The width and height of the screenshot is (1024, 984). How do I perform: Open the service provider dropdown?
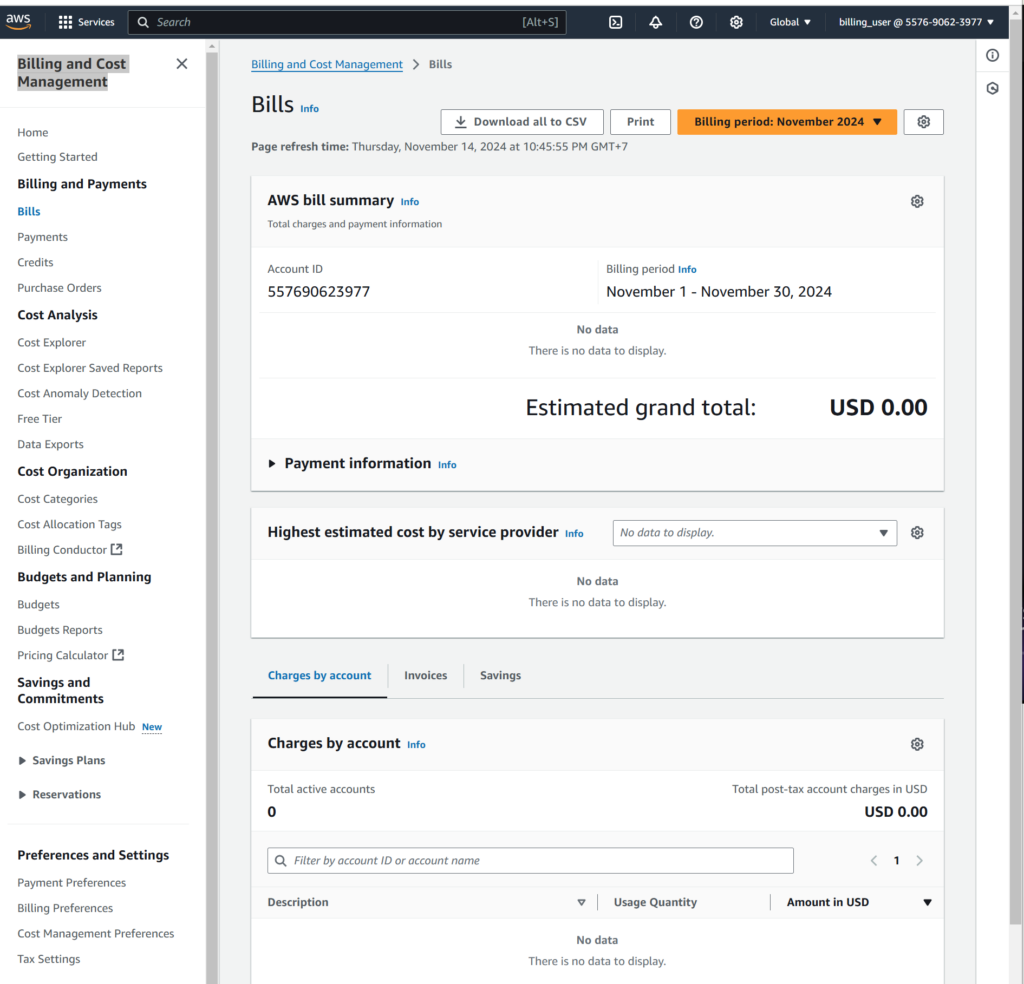pos(754,533)
